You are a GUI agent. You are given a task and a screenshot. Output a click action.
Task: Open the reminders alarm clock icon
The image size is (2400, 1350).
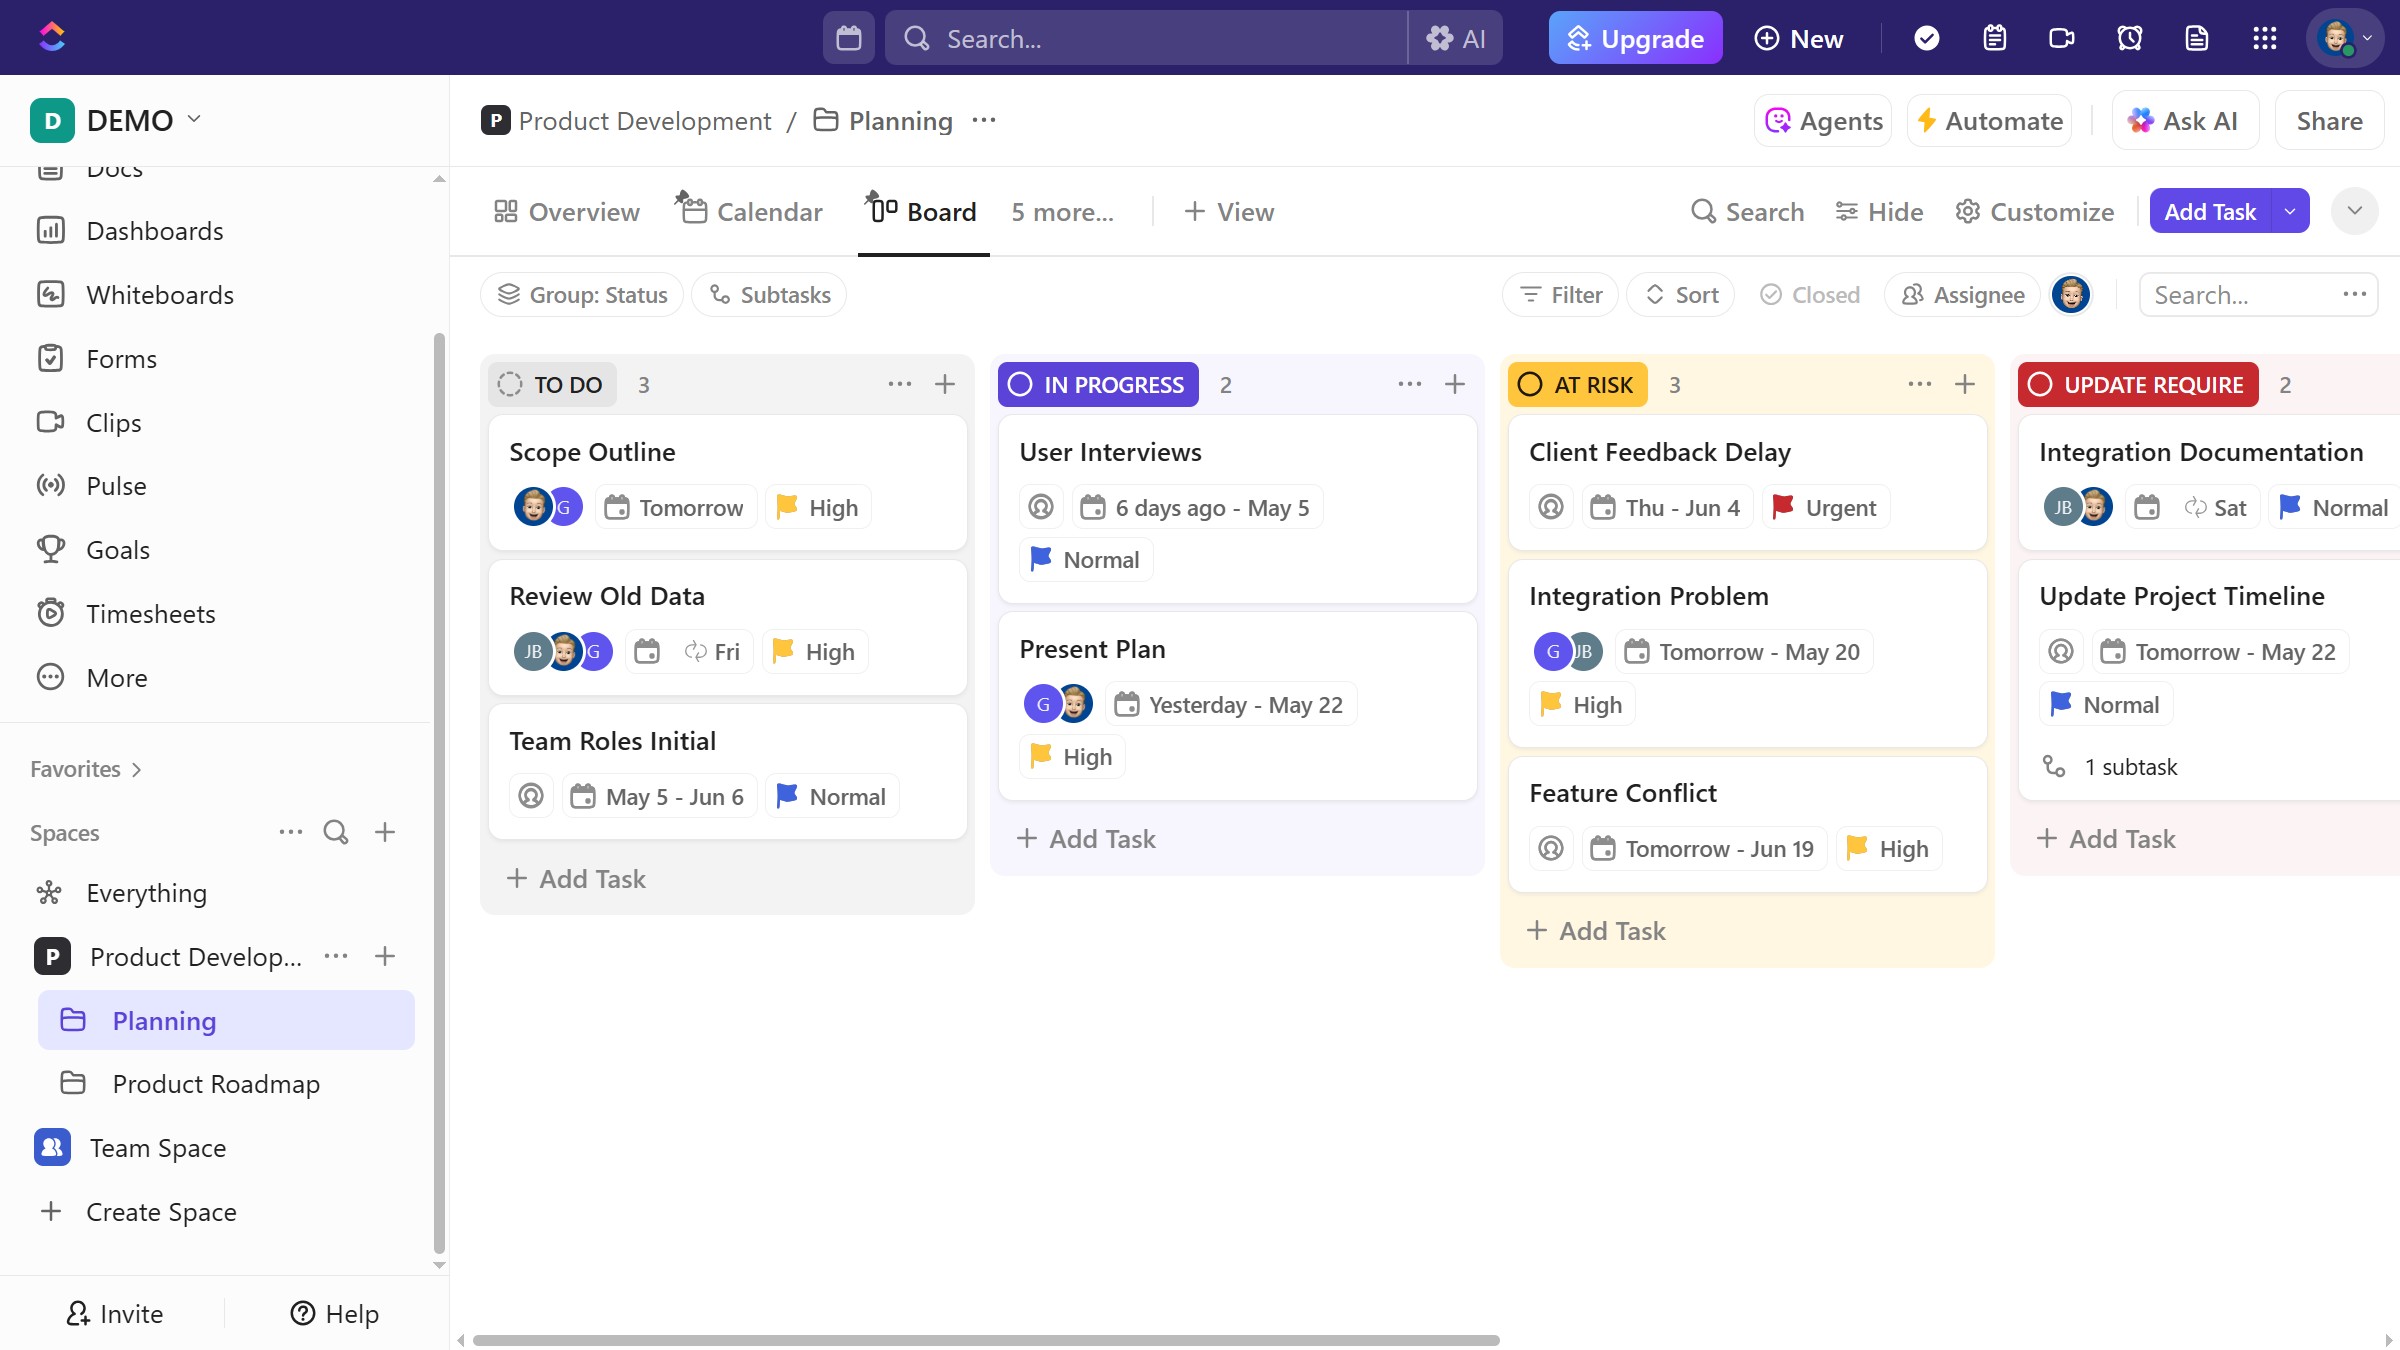tap(2129, 38)
